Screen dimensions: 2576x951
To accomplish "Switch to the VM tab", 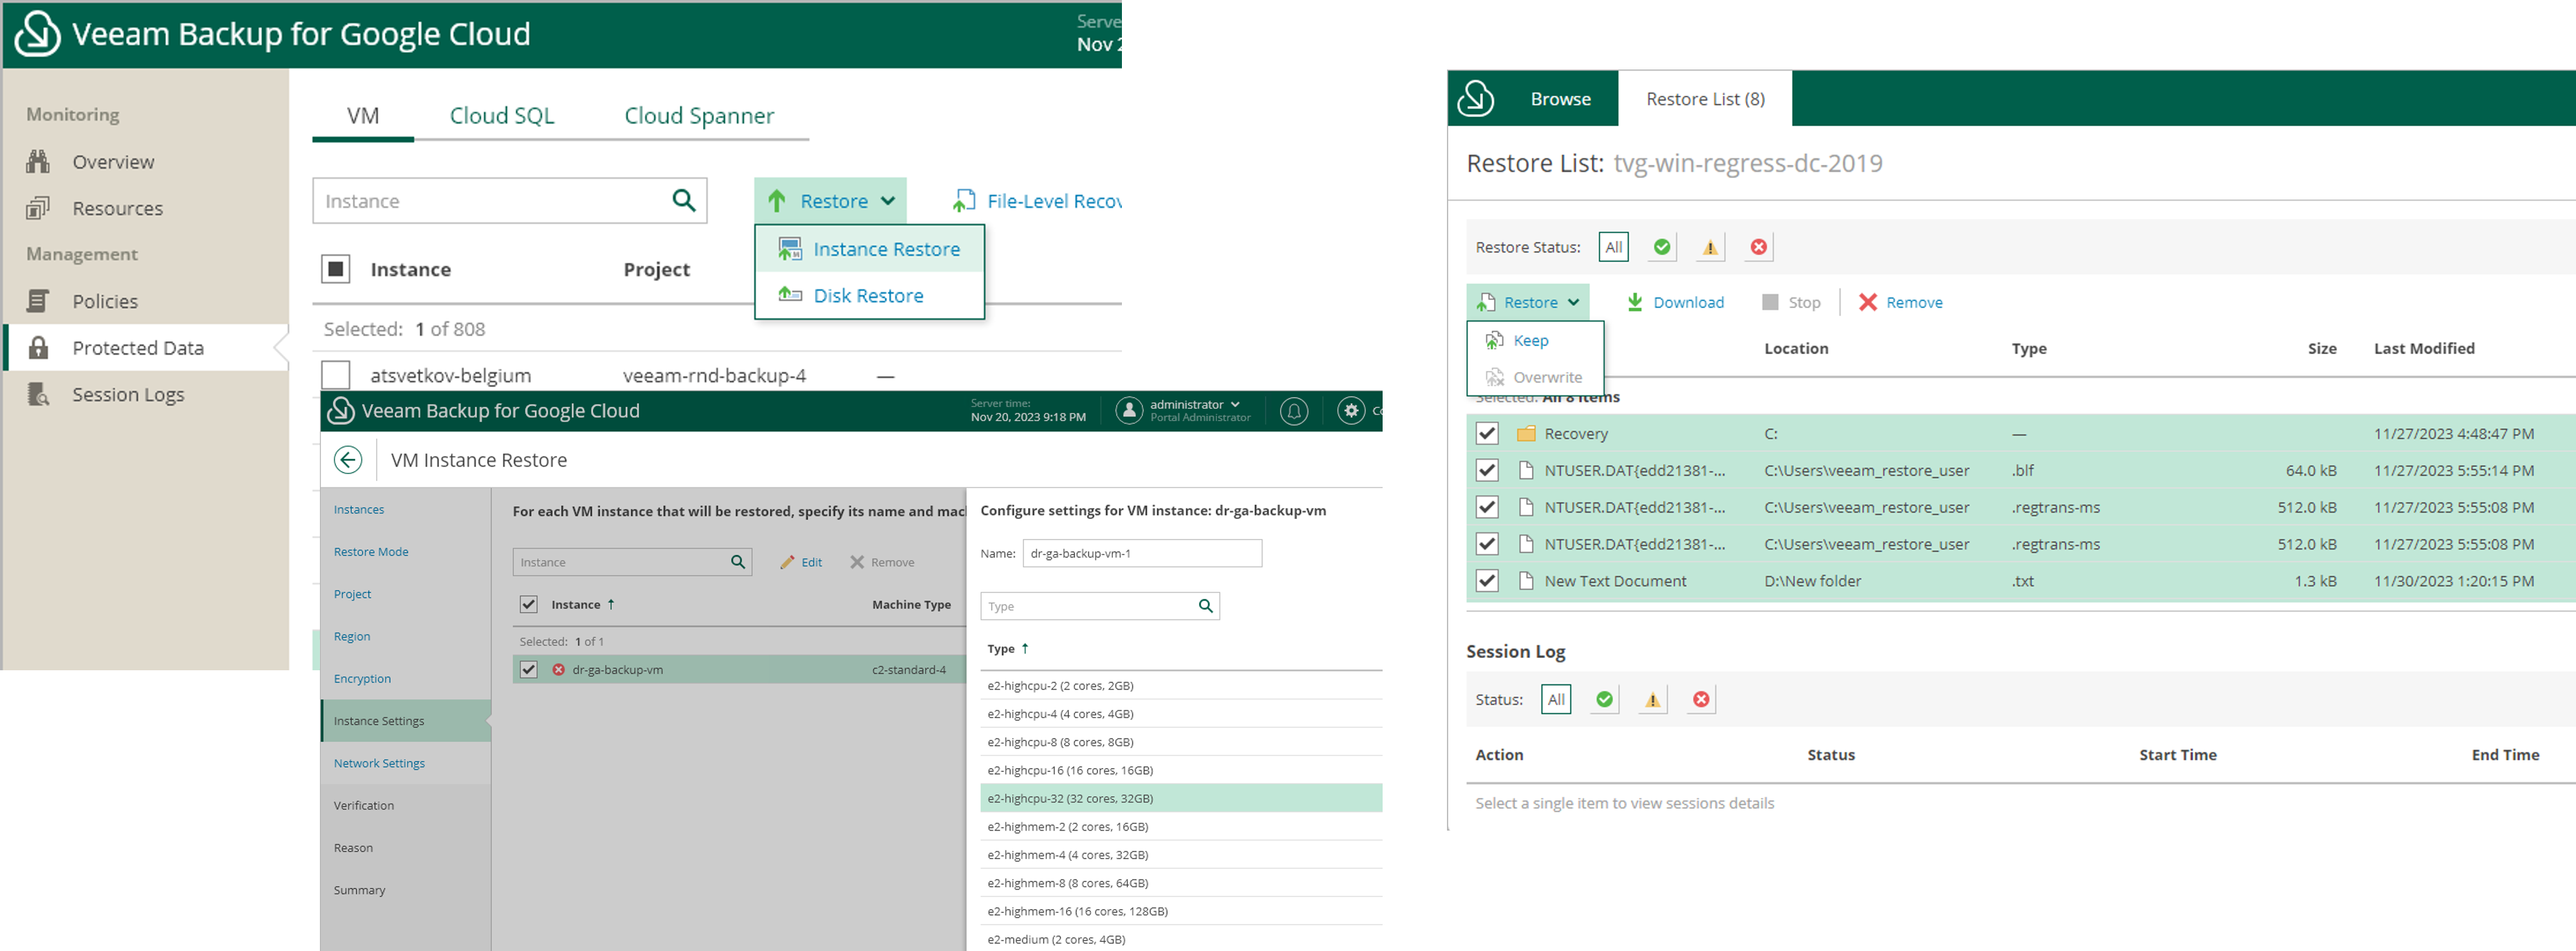I will [x=363, y=116].
